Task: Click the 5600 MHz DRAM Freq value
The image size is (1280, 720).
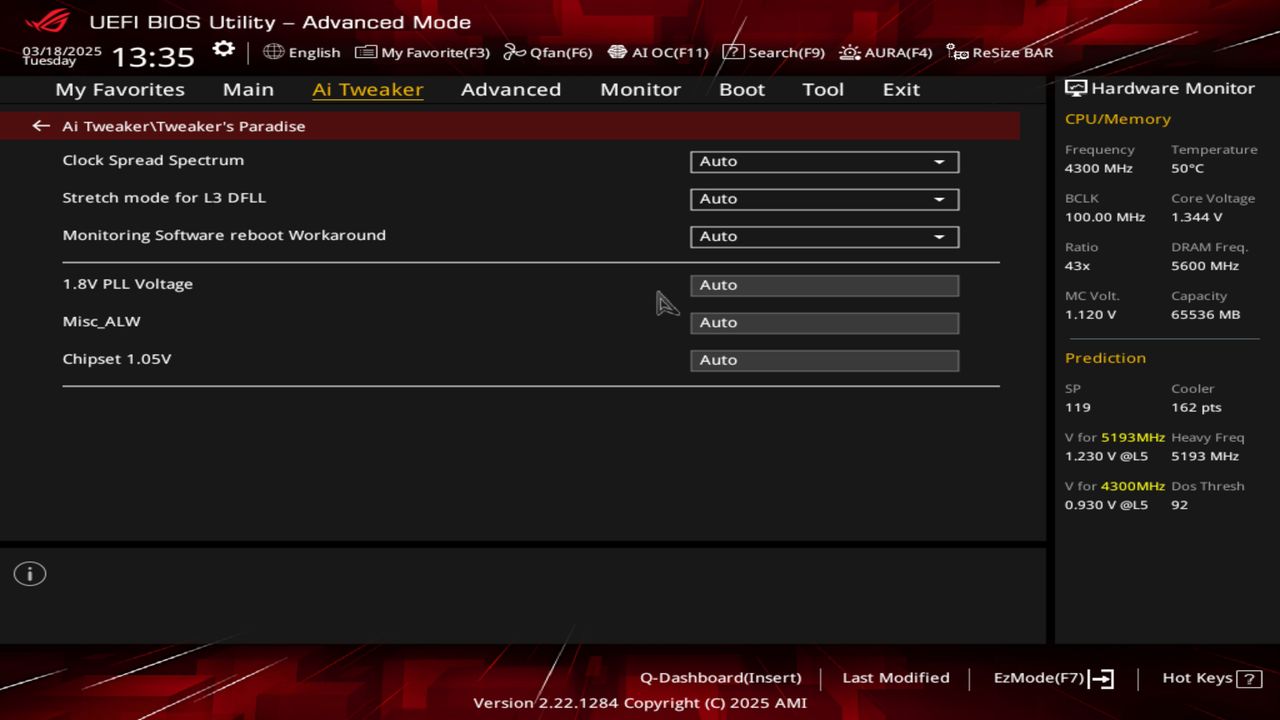Action: click(x=1205, y=266)
